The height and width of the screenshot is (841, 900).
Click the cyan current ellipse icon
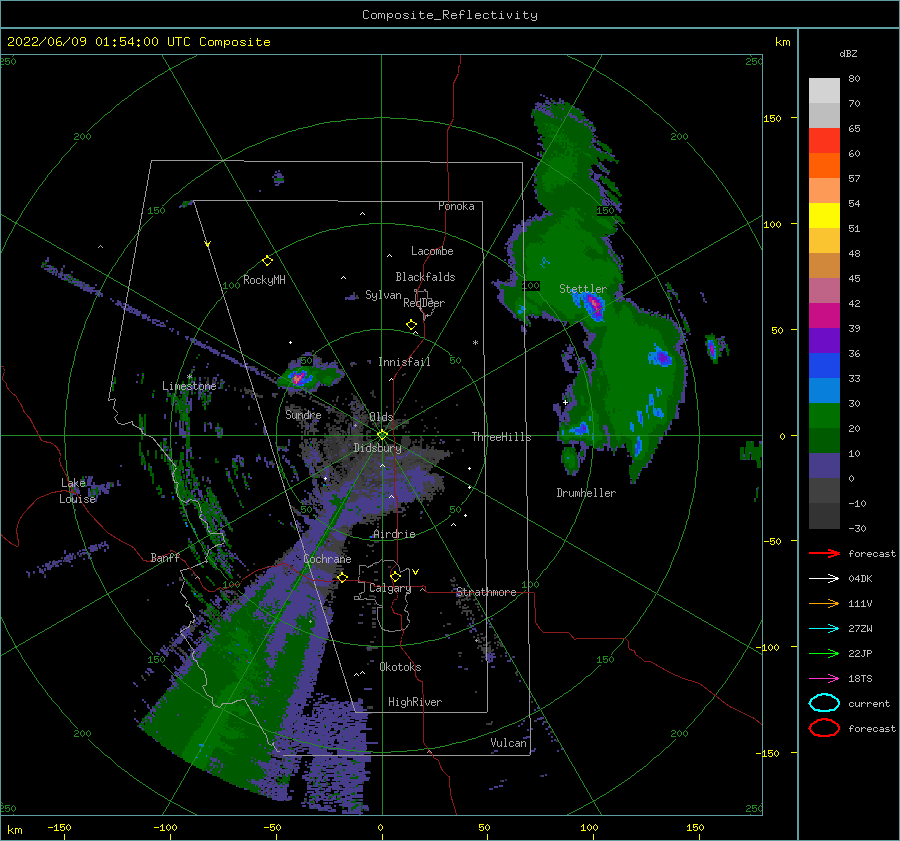pyautogui.click(x=824, y=703)
